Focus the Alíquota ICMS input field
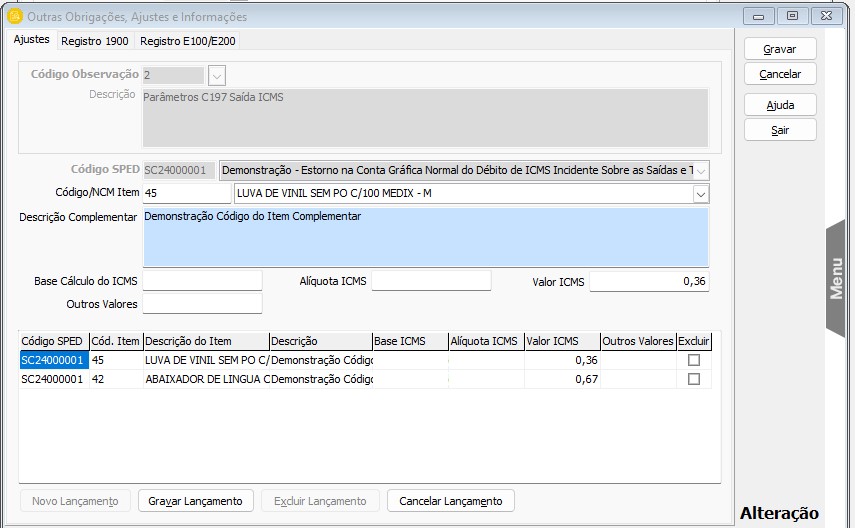Screen dimensions: 855x528 click(431, 281)
